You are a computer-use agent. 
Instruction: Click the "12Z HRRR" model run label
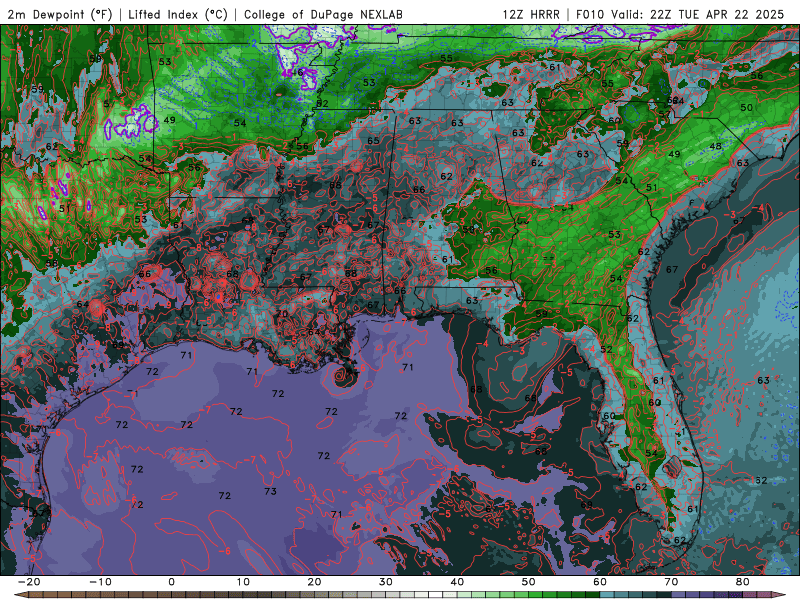point(531,14)
